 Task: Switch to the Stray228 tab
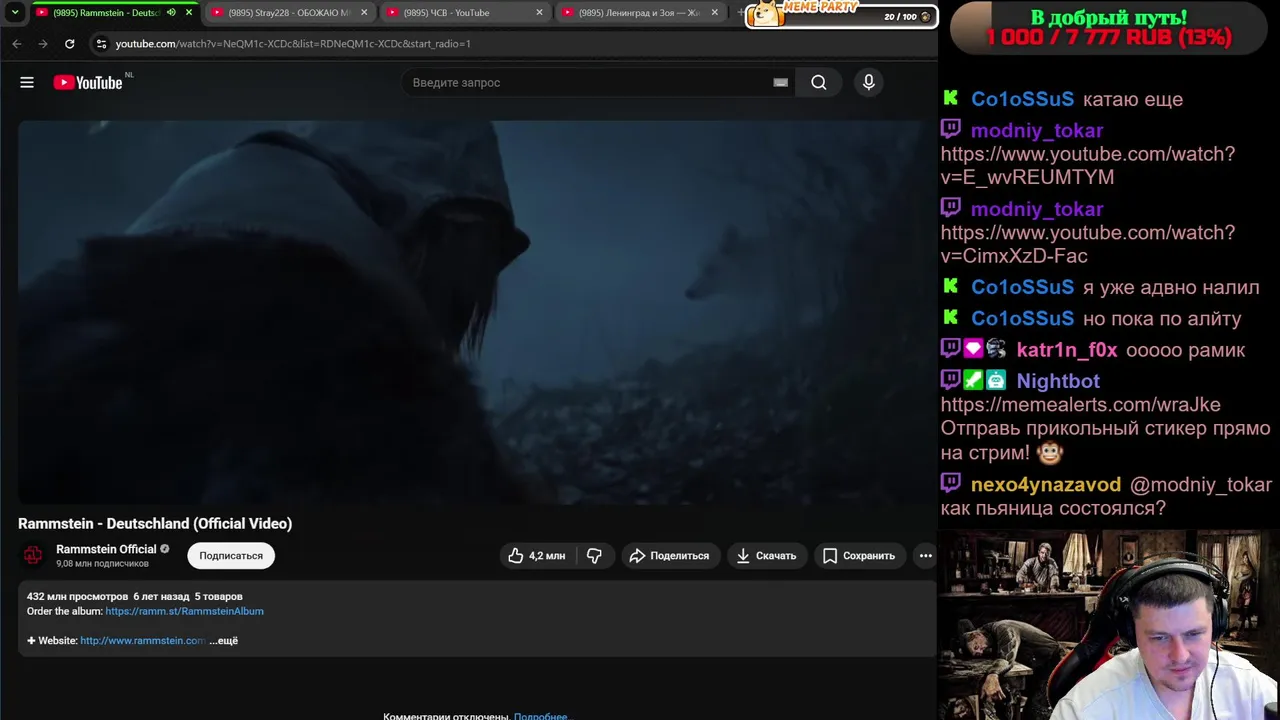coord(289,13)
